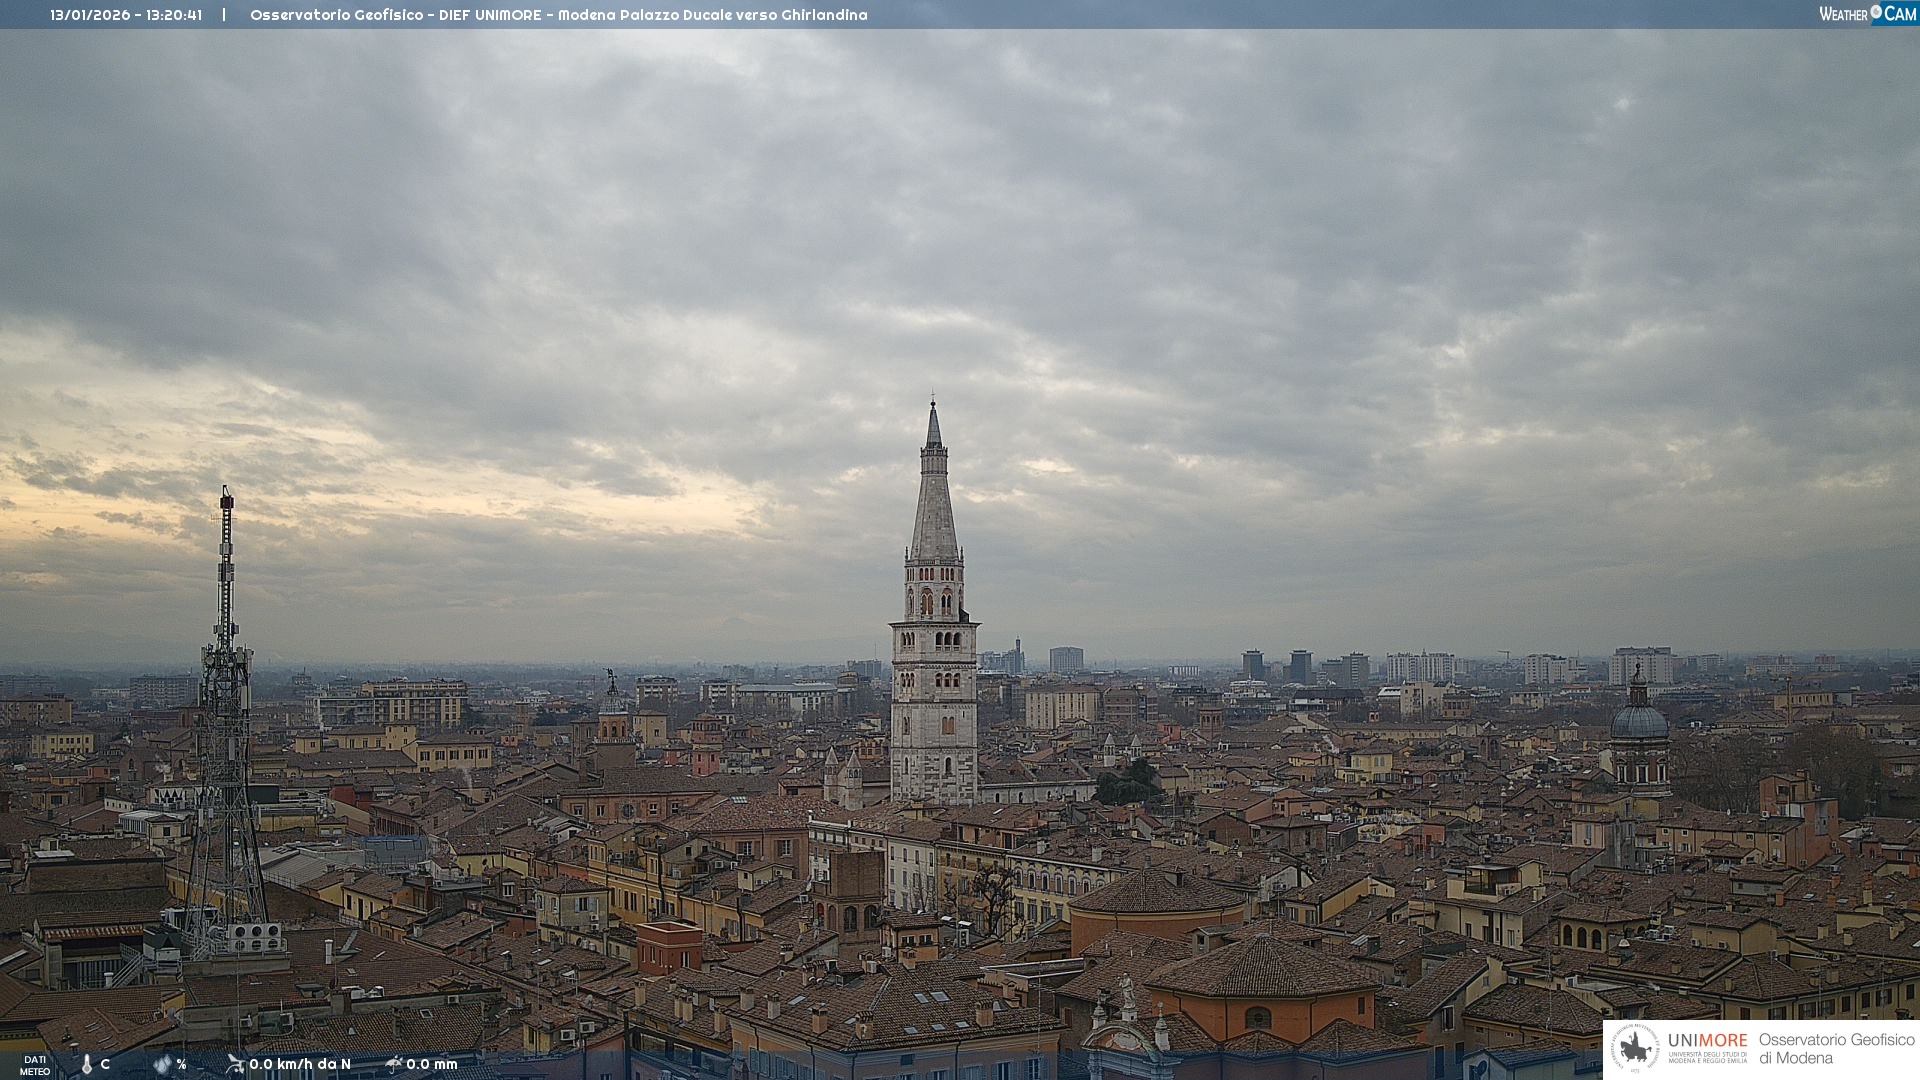The image size is (1920, 1080).
Task: Click the UNIMORE circular seal emblem
Action: click(x=1636, y=1049)
